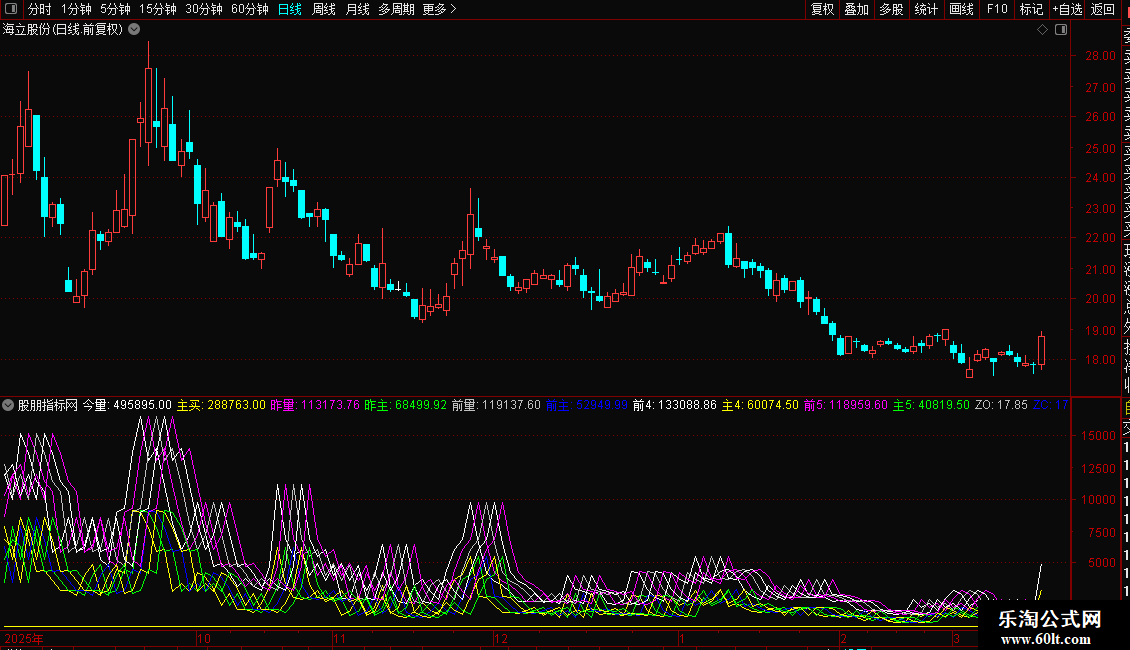The height and width of the screenshot is (650, 1130).
Task: Open F10 company information
Action: pyautogui.click(x=997, y=9)
